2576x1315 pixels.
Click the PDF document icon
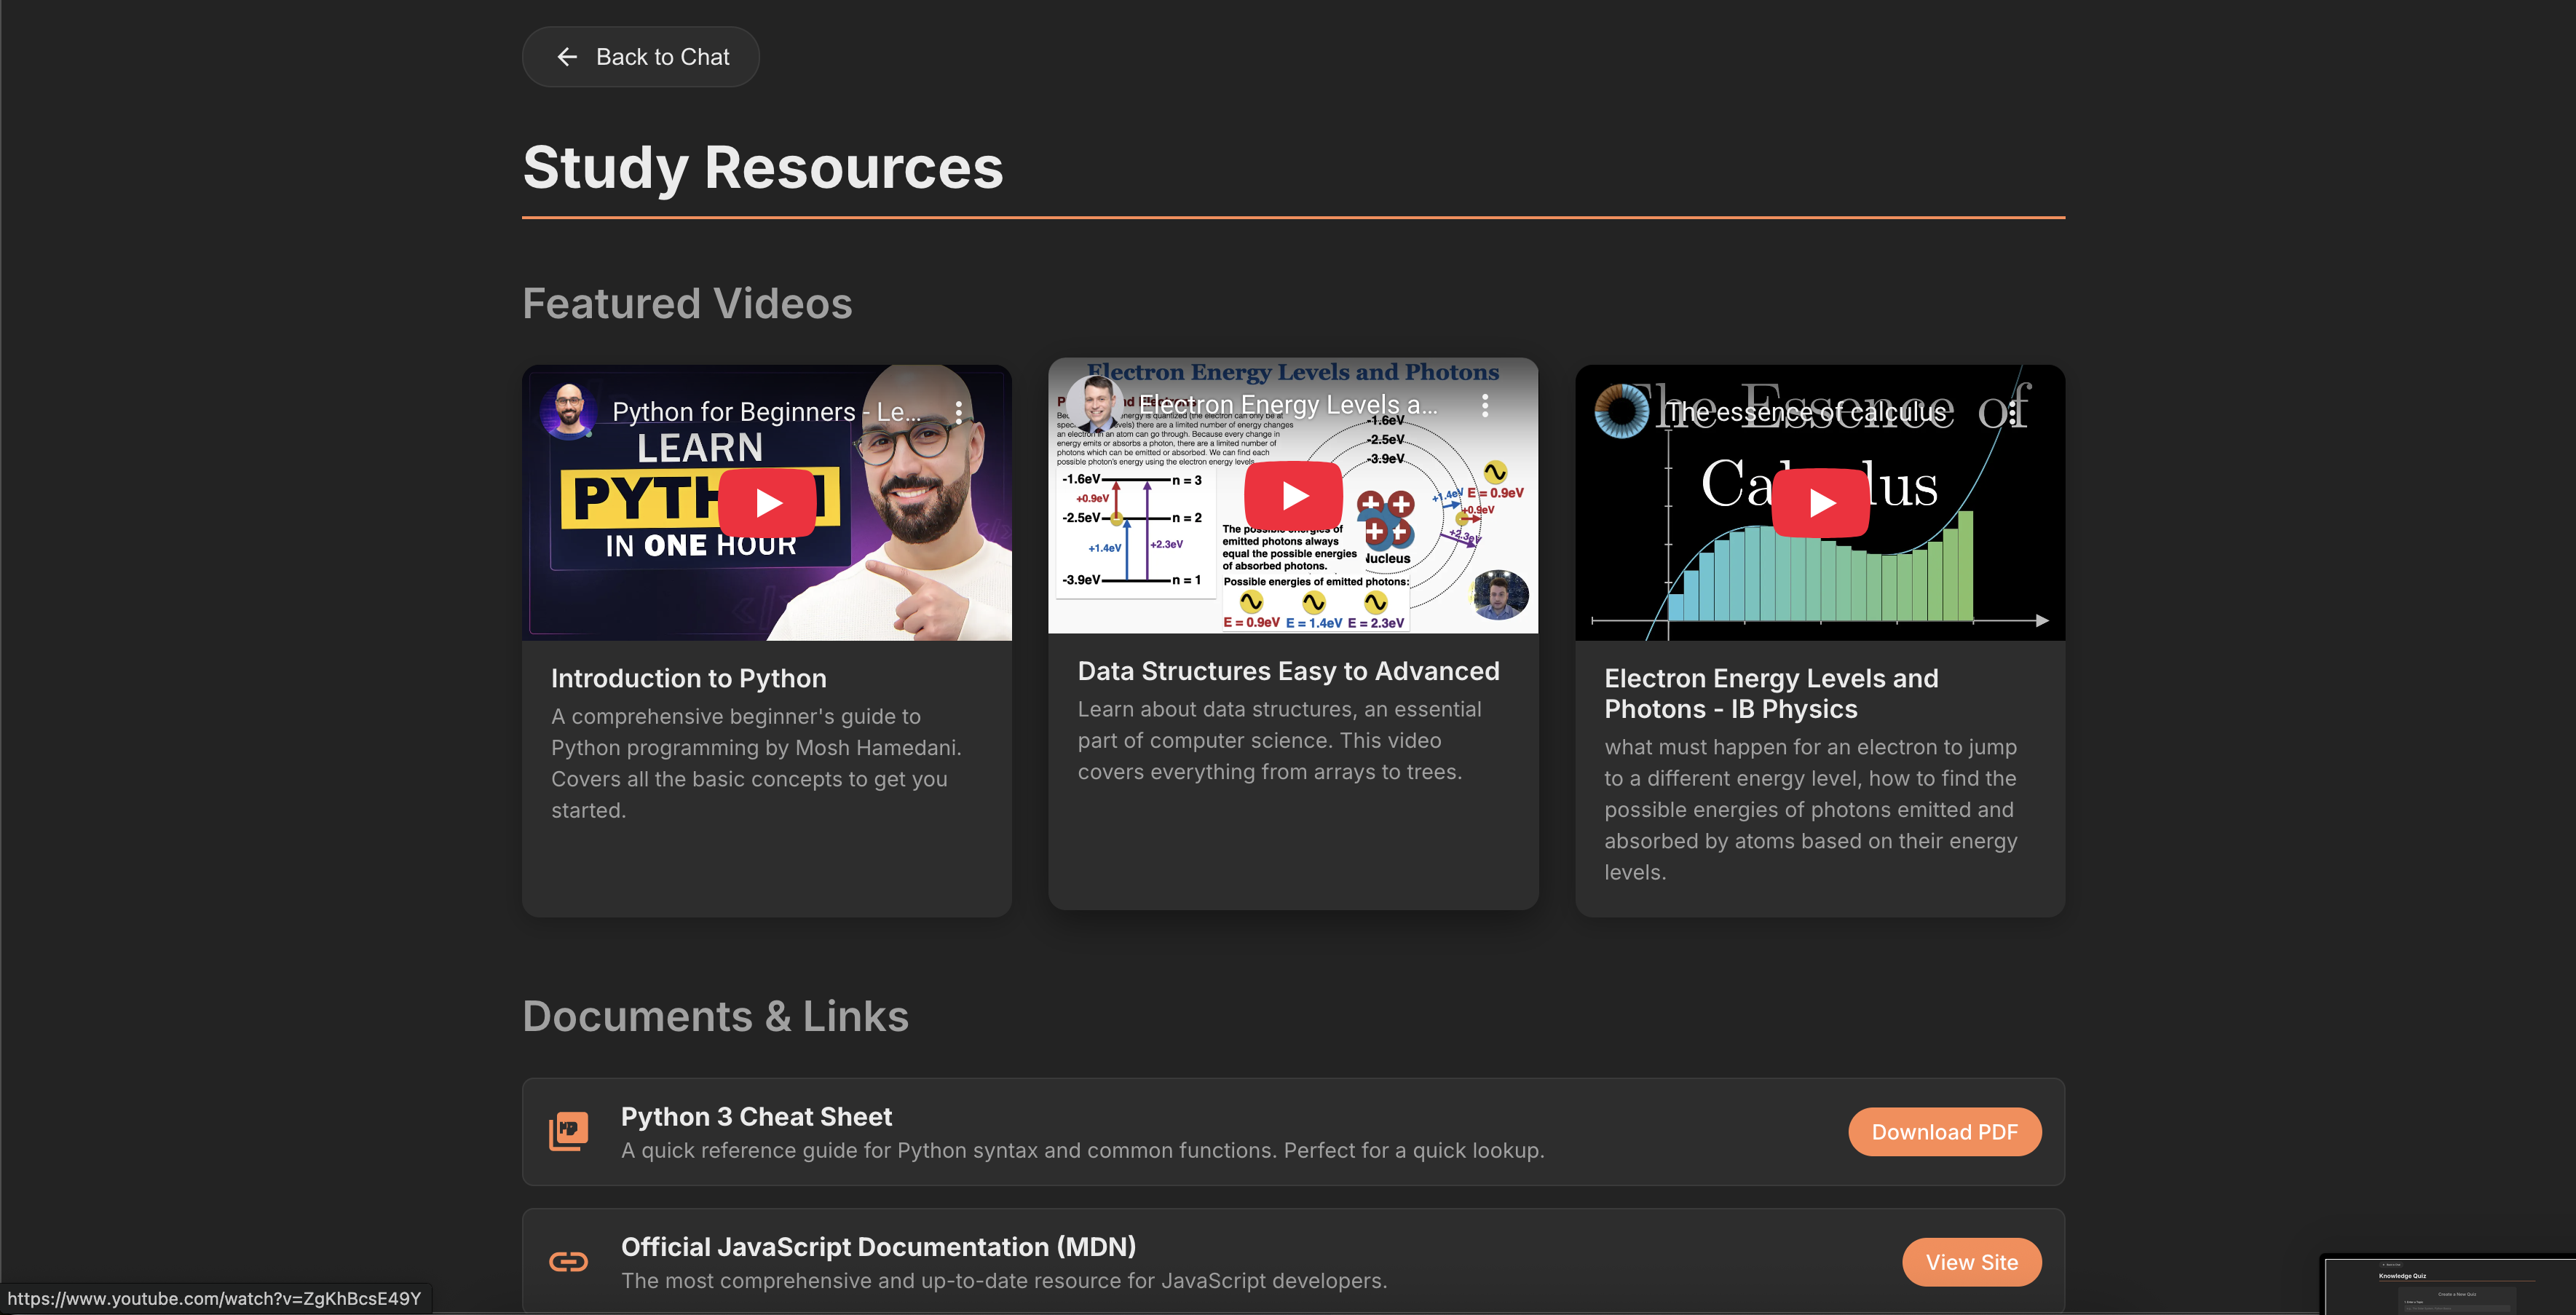click(x=569, y=1131)
